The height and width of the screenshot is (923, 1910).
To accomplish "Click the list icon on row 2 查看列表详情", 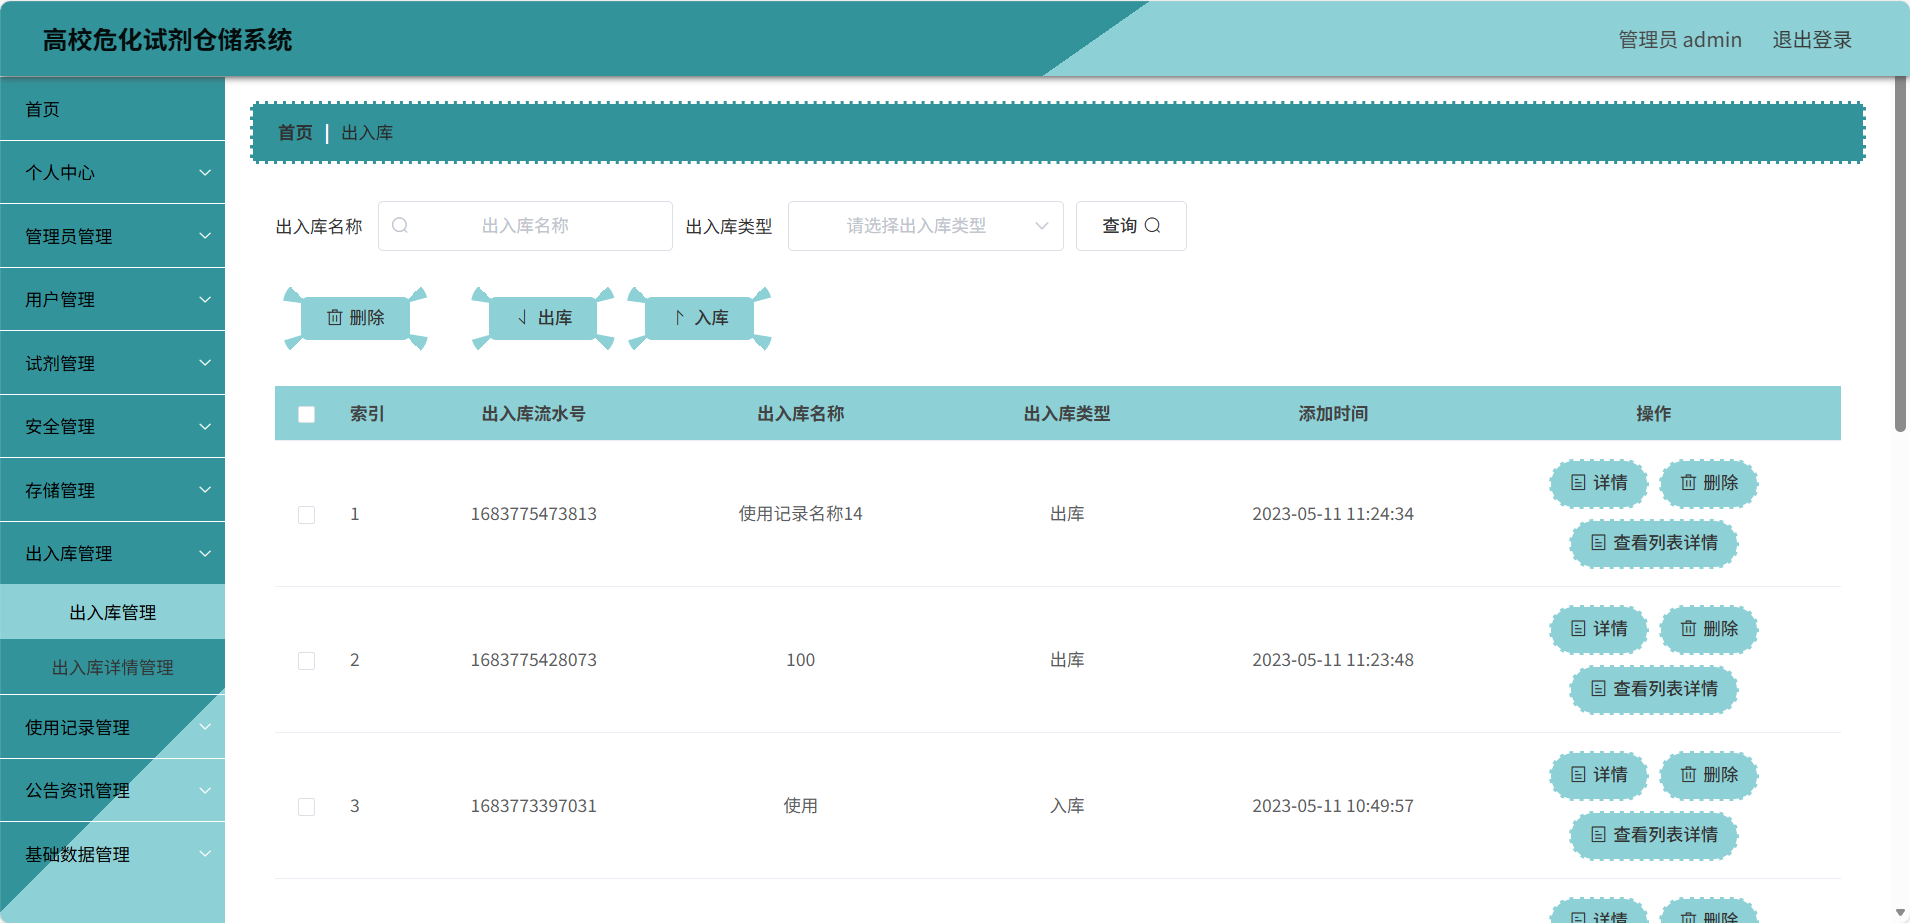I will (x=1598, y=689).
